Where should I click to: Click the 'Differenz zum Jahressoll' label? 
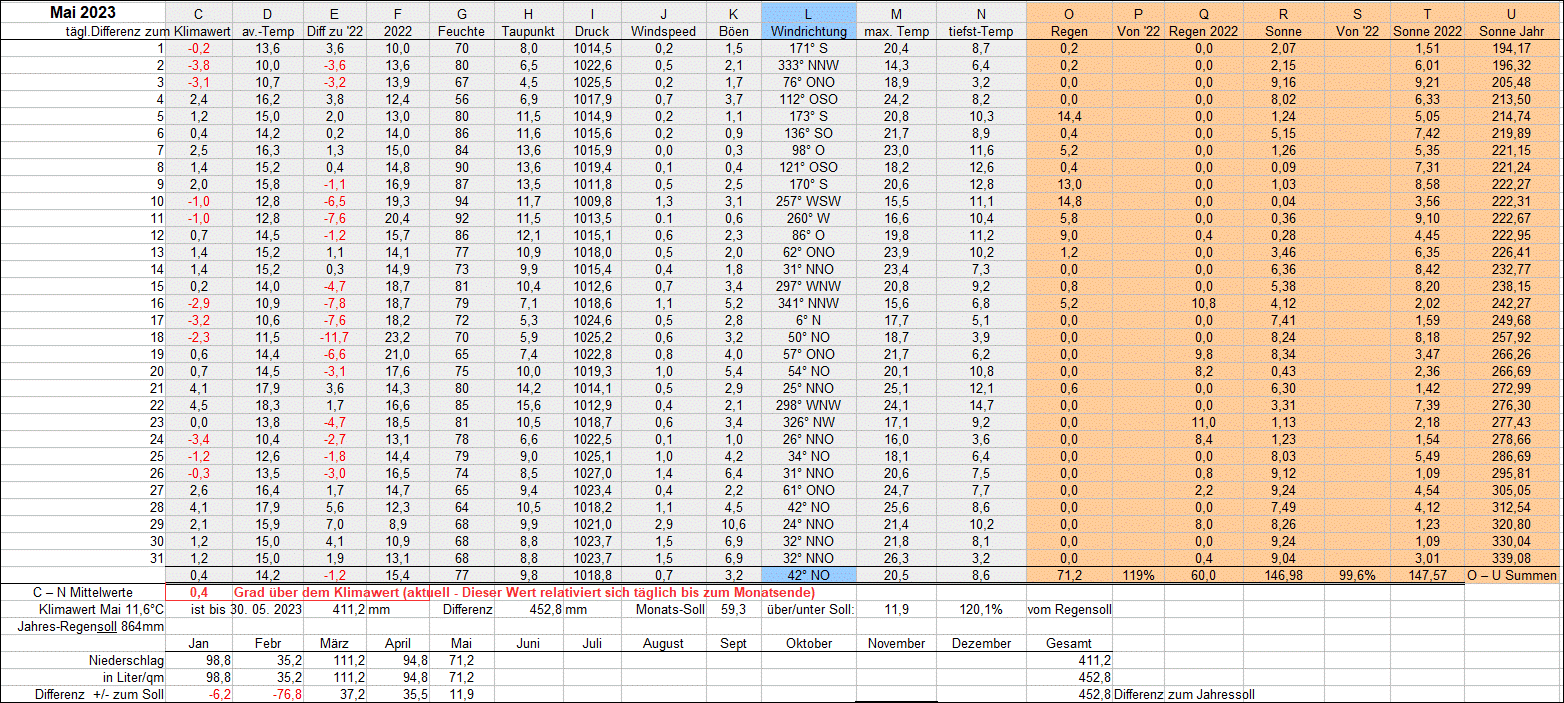pyautogui.click(x=1184, y=694)
